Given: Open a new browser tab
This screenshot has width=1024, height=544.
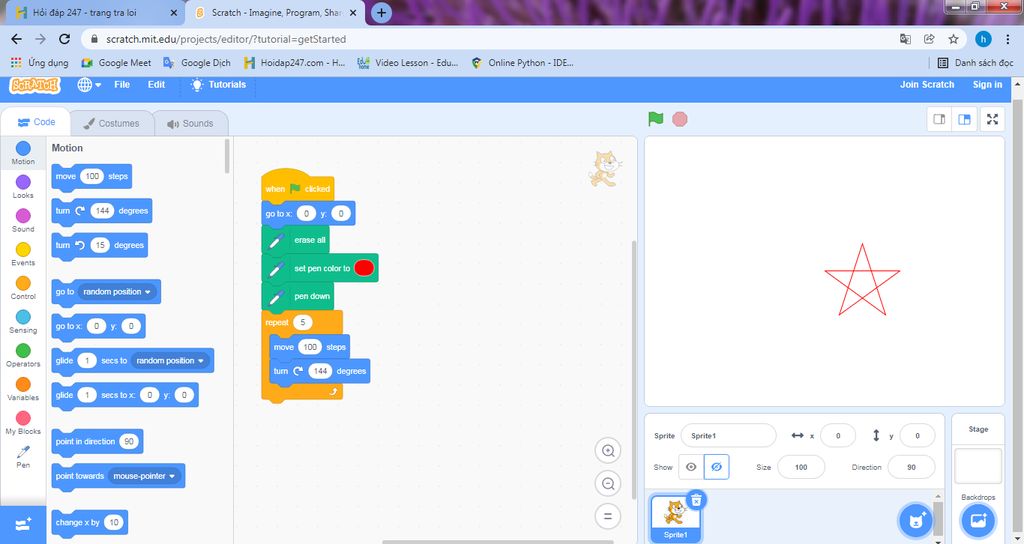Looking at the screenshot, I should tap(381, 12).
